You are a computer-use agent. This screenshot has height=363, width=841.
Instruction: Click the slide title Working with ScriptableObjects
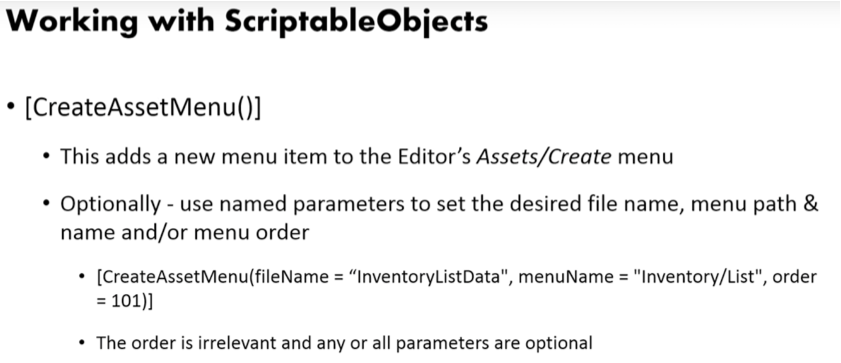click(x=248, y=20)
